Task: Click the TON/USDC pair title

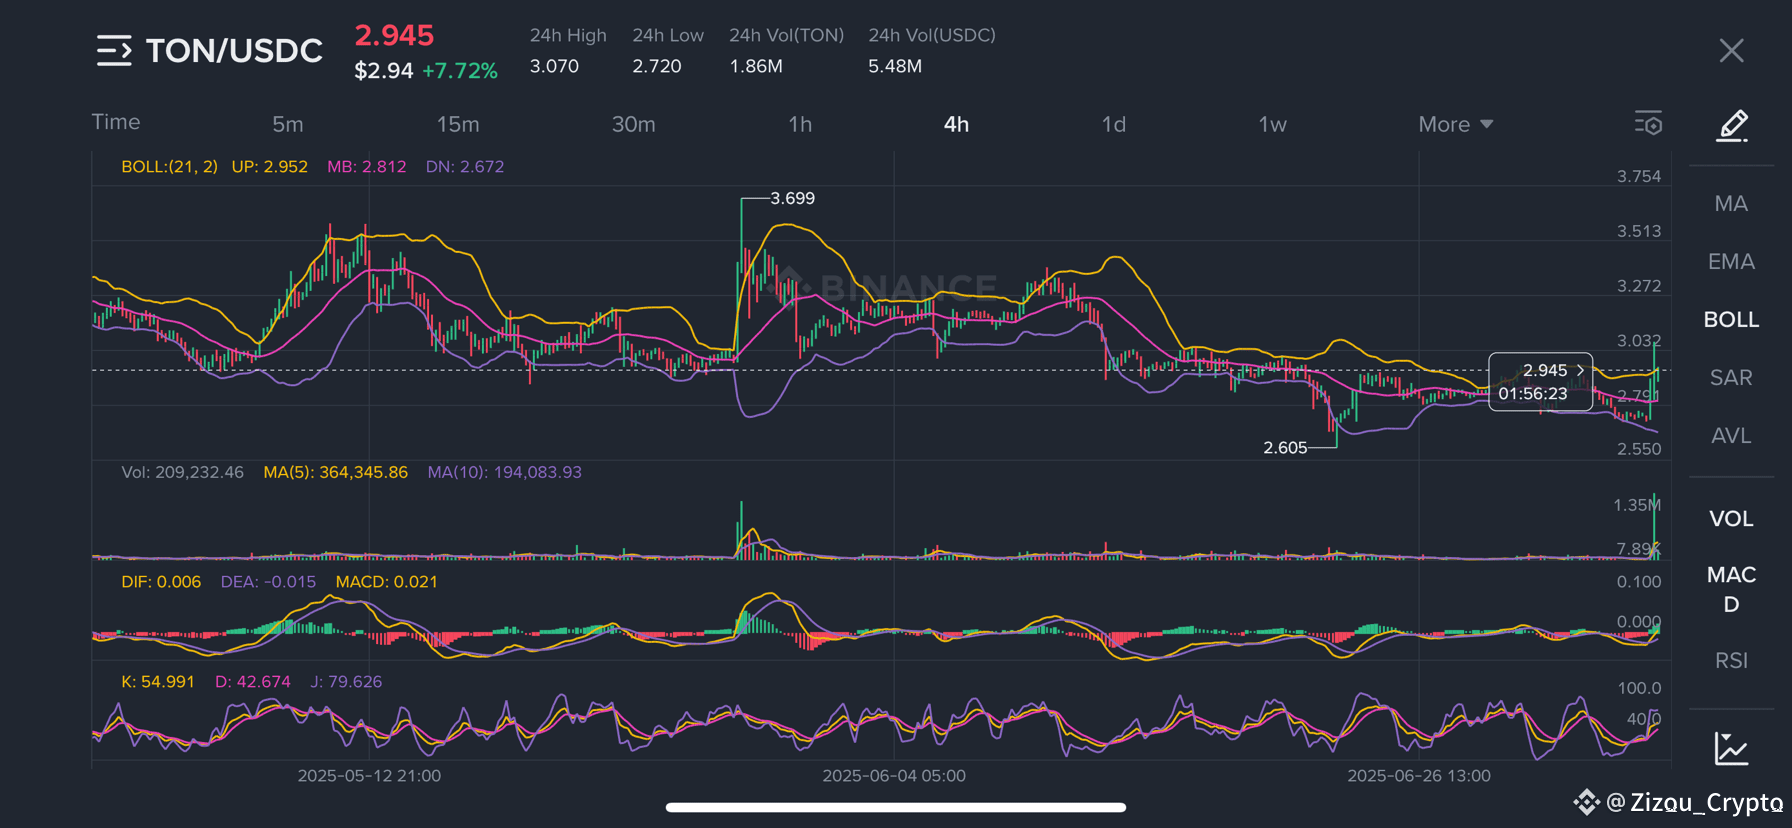Action: click(x=234, y=51)
